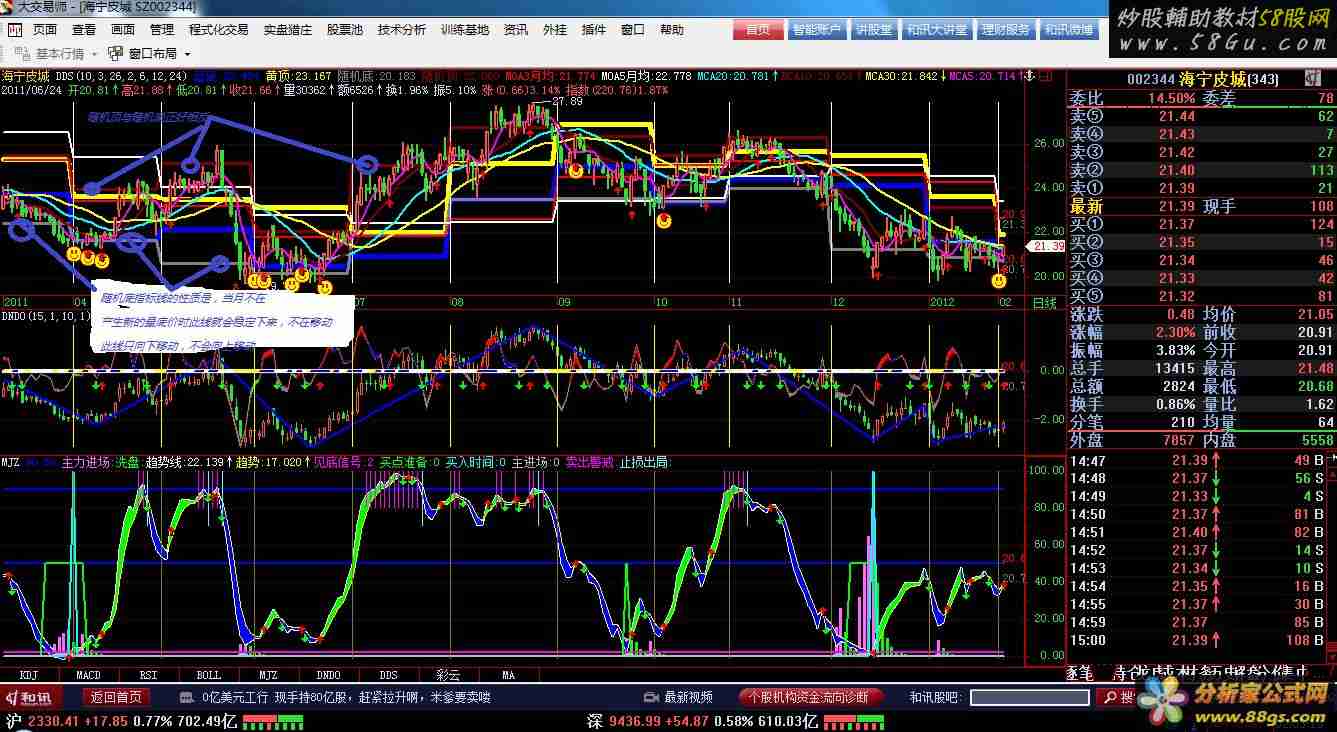Open the 页面 menu

(x=45, y=30)
